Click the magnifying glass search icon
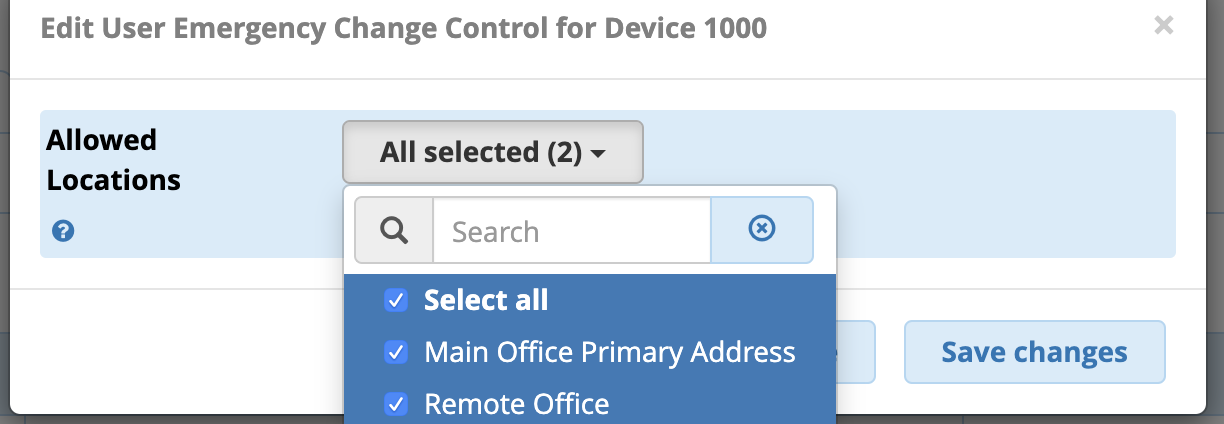 (394, 231)
